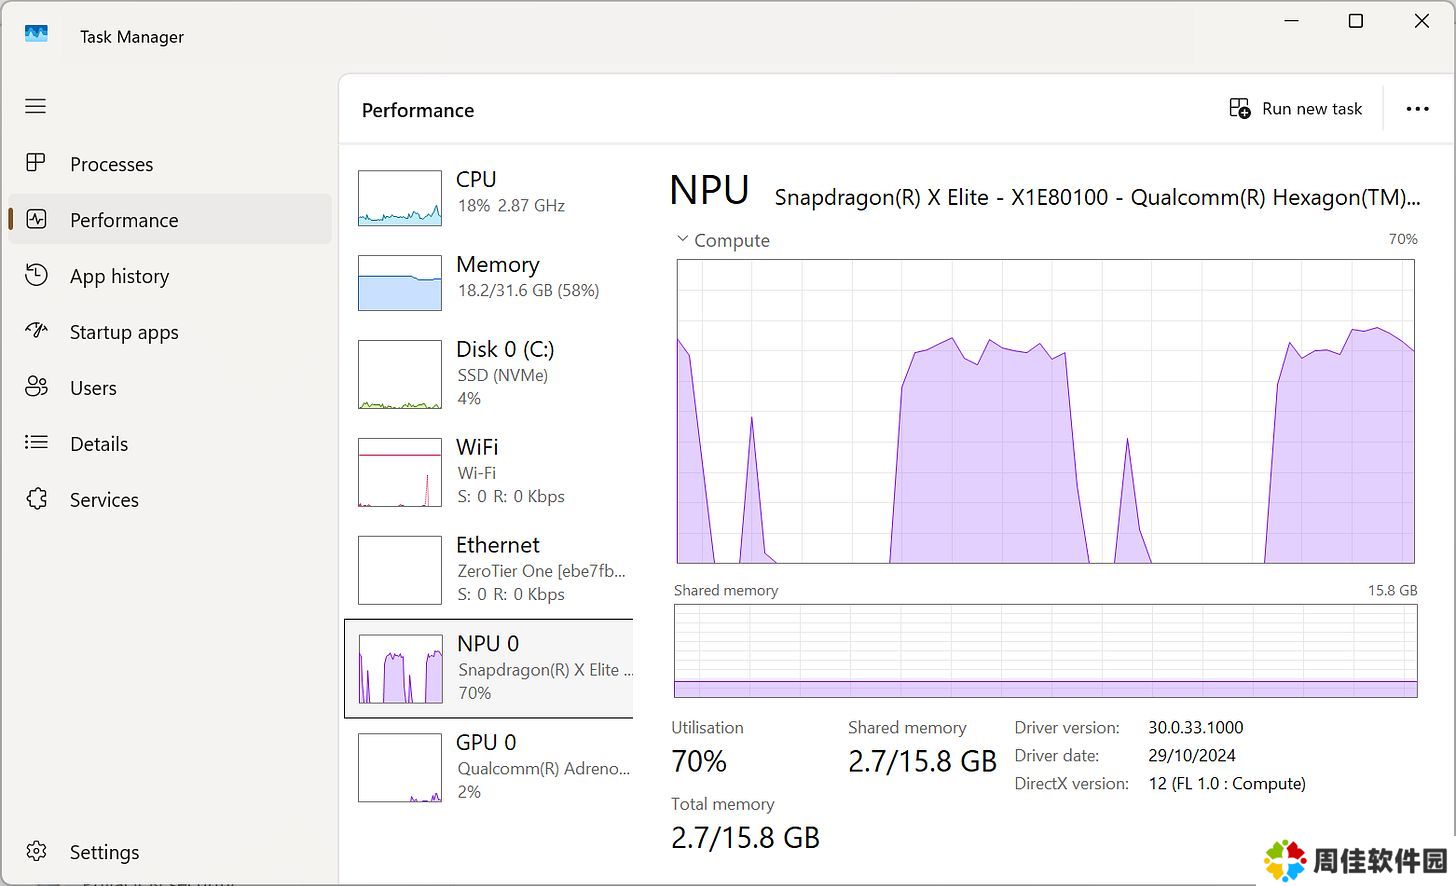Click the Services puzzle icon
Screen dimensions: 1456x886
(36, 499)
